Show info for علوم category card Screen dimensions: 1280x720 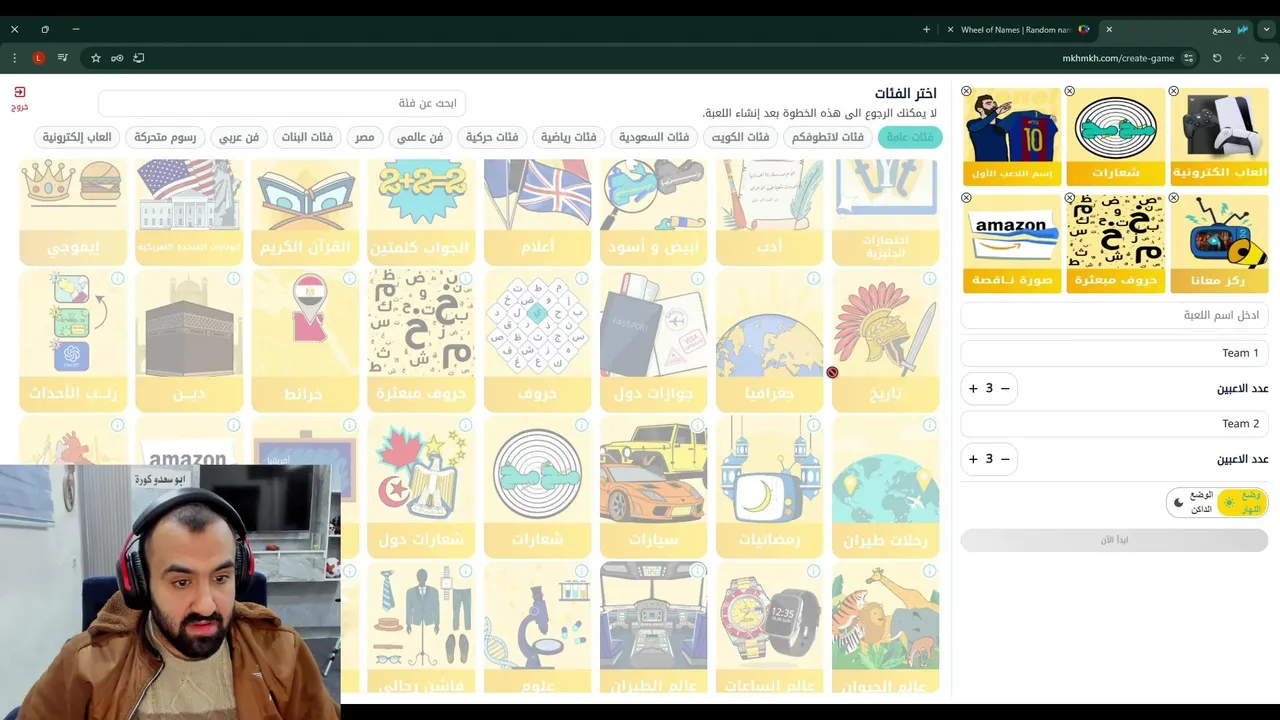click(x=582, y=571)
